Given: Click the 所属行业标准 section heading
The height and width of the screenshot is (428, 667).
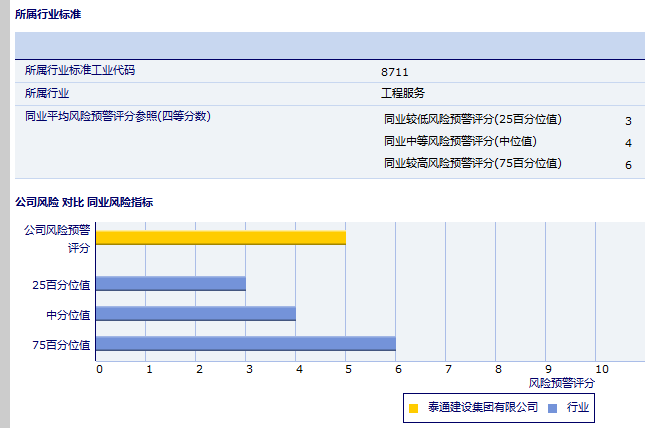Looking at the screenshot, I should pyautogui.click(x=48, y=14).
